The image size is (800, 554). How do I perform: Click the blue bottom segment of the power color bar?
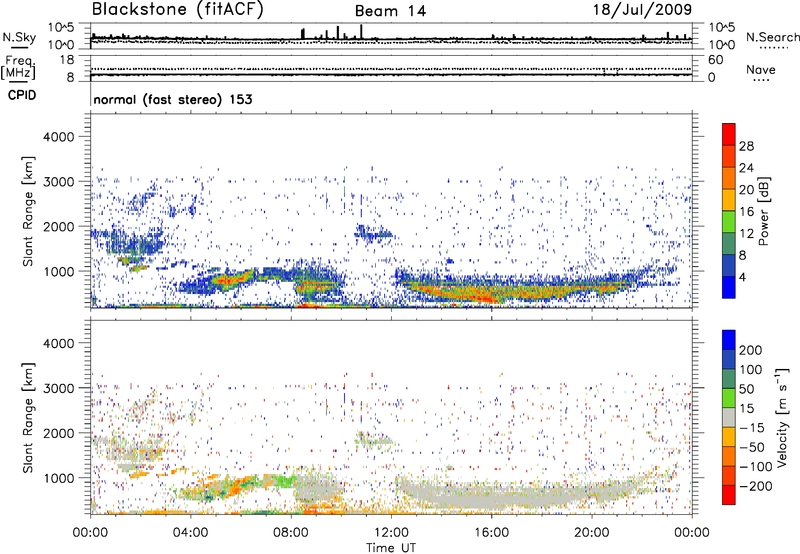(729, 287)
